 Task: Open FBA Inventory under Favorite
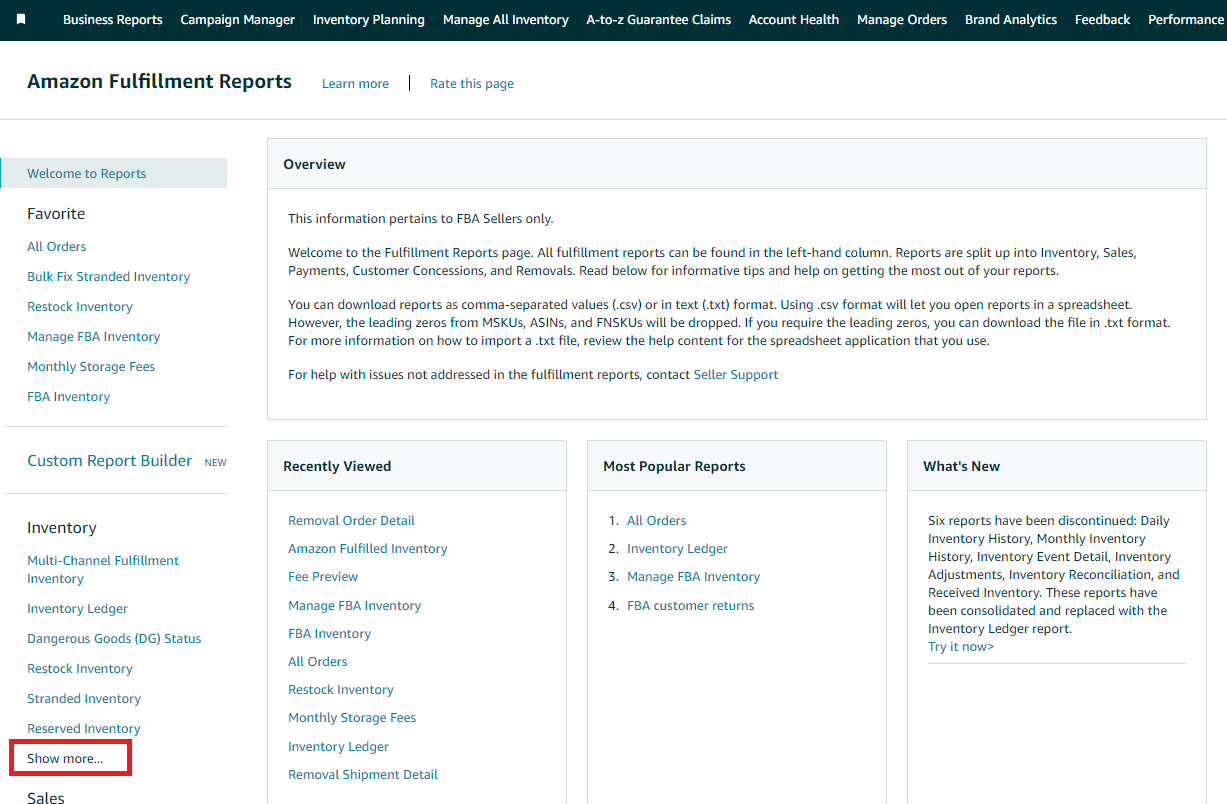point(69,397)
